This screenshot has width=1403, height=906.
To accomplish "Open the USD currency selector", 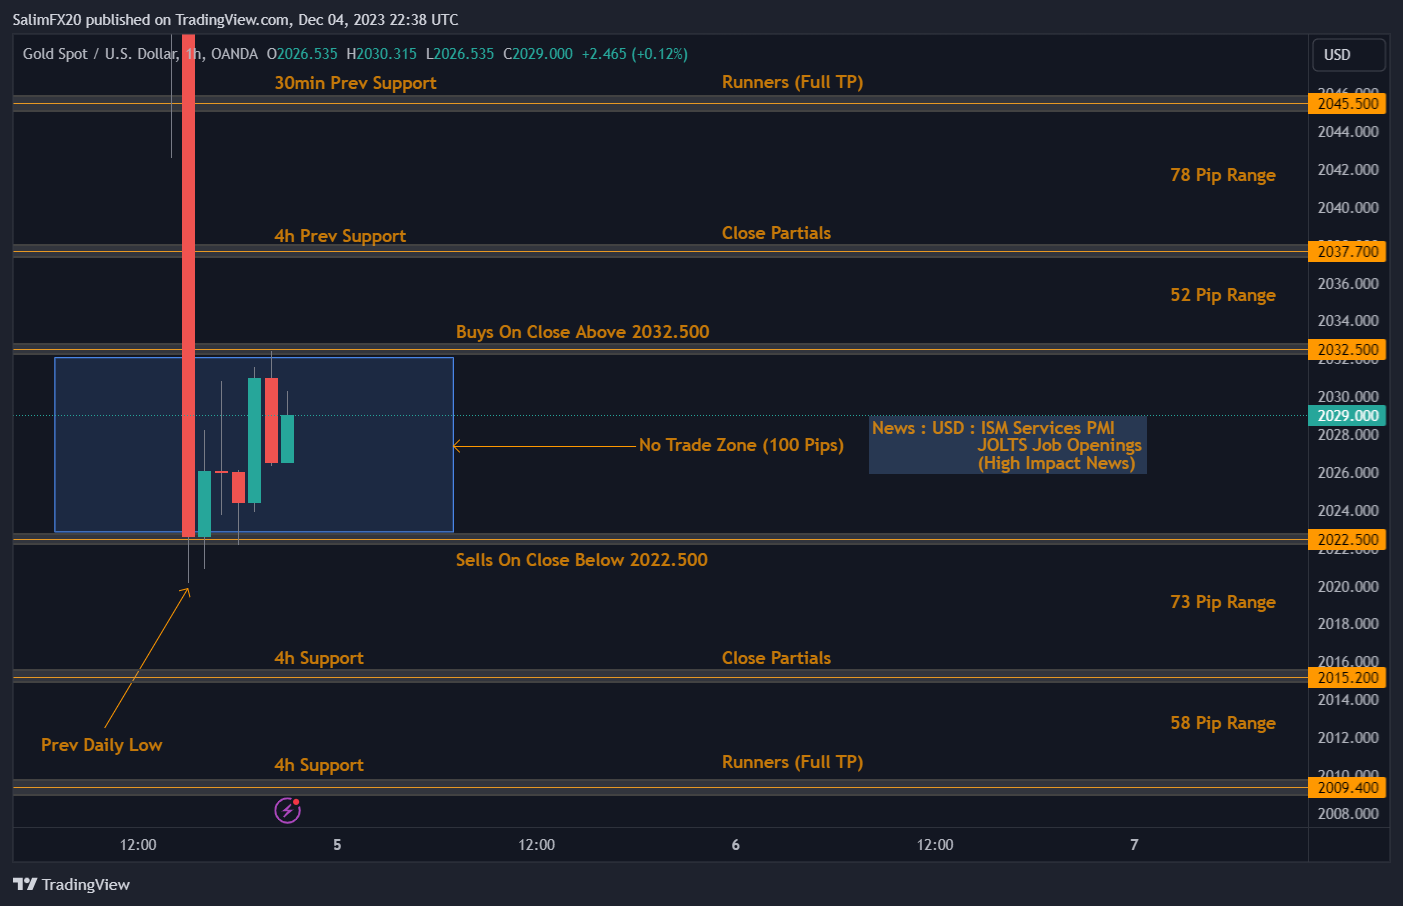I will click(x=1348, y=54).
